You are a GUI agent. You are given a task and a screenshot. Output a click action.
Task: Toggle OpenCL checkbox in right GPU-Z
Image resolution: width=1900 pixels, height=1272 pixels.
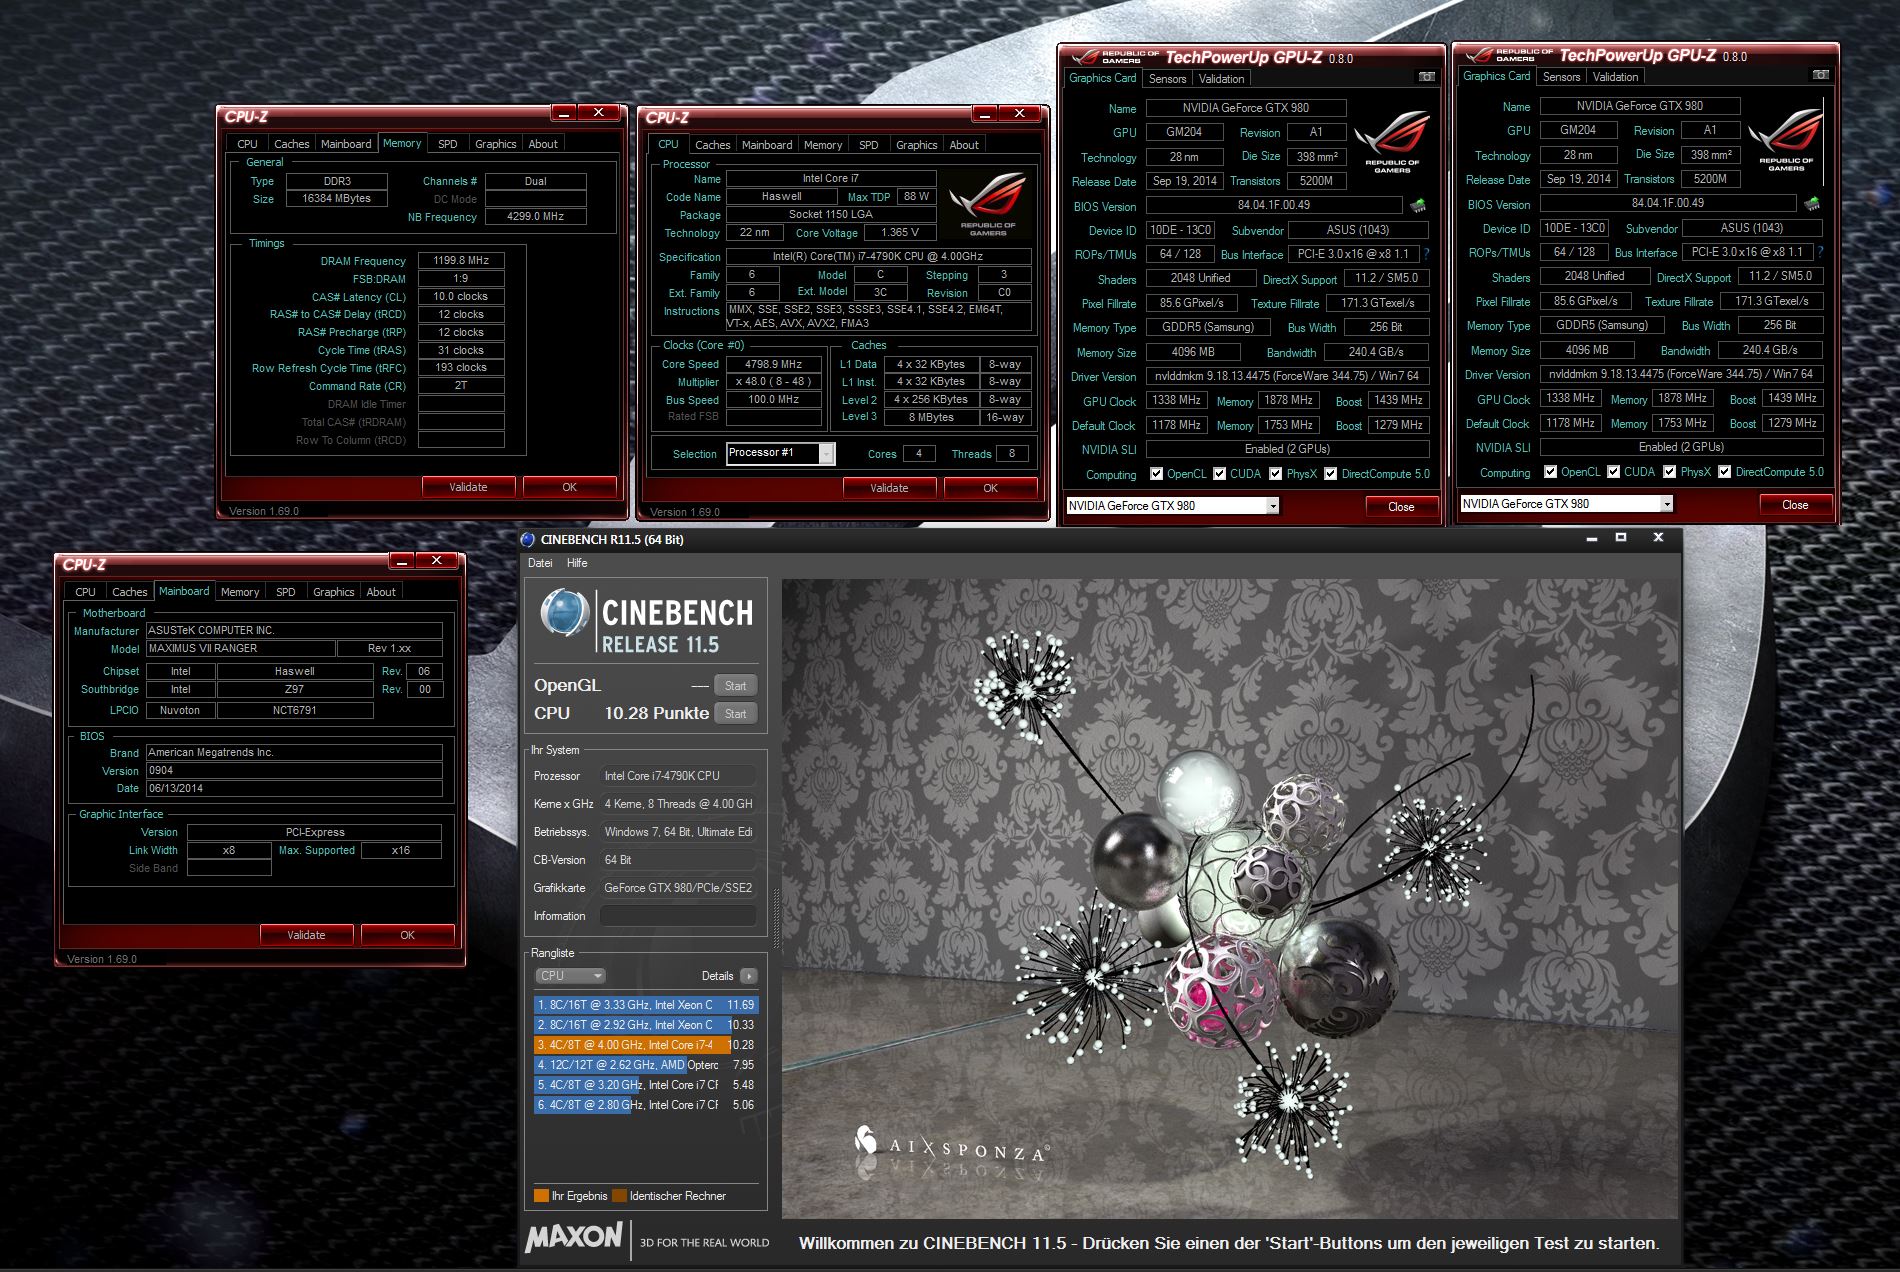(1550, 472)
